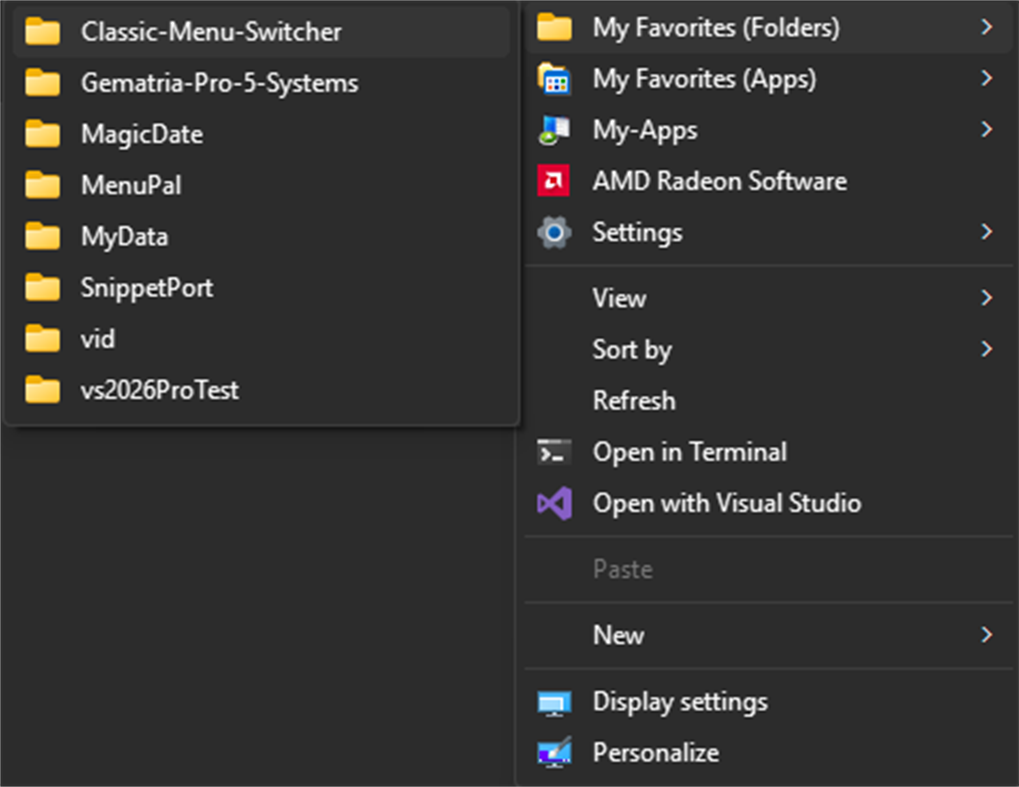Image resolution: width=1019 pixels, height=787 pixels.
Task: Click the My Favorites (Folders) folder icon
Action: (554, 28)
